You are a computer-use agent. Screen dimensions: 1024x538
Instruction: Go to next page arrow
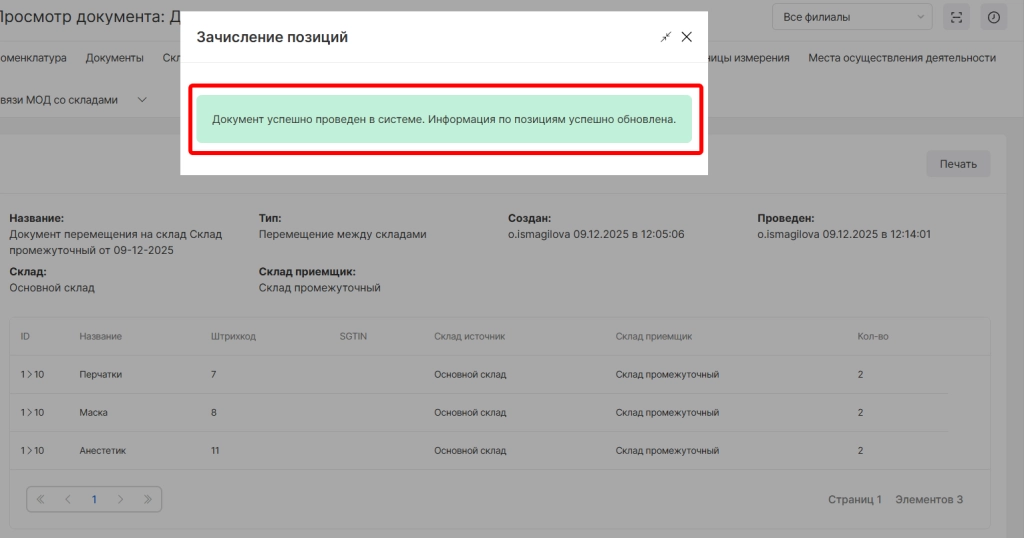click(120, 499)
